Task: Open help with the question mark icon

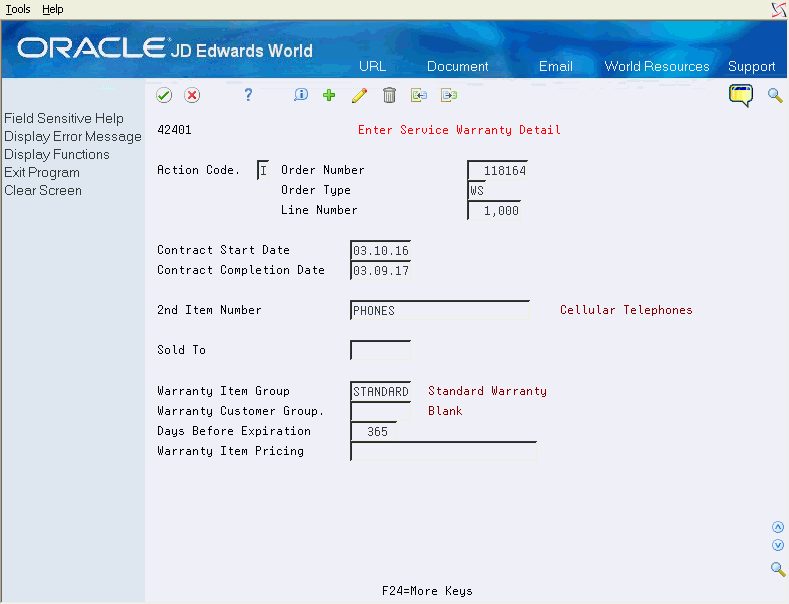Action: coord(248,95)
